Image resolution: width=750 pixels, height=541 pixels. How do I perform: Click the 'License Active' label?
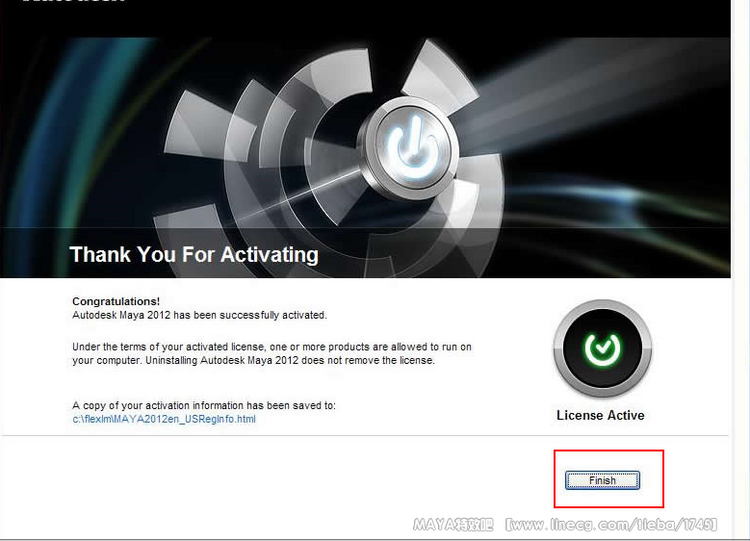click(600, 415)
